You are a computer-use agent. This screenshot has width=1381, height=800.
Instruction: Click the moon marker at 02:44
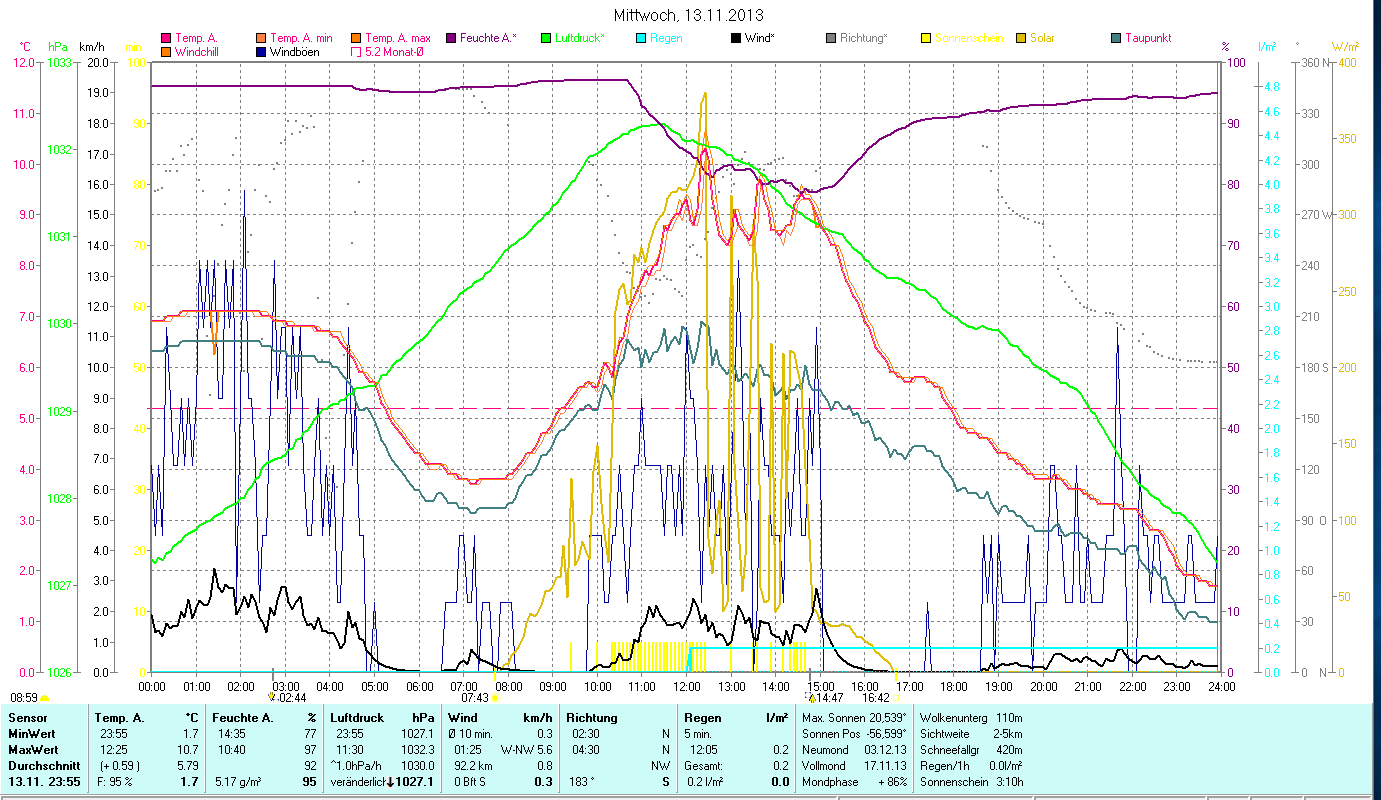[x=272, y=697]
